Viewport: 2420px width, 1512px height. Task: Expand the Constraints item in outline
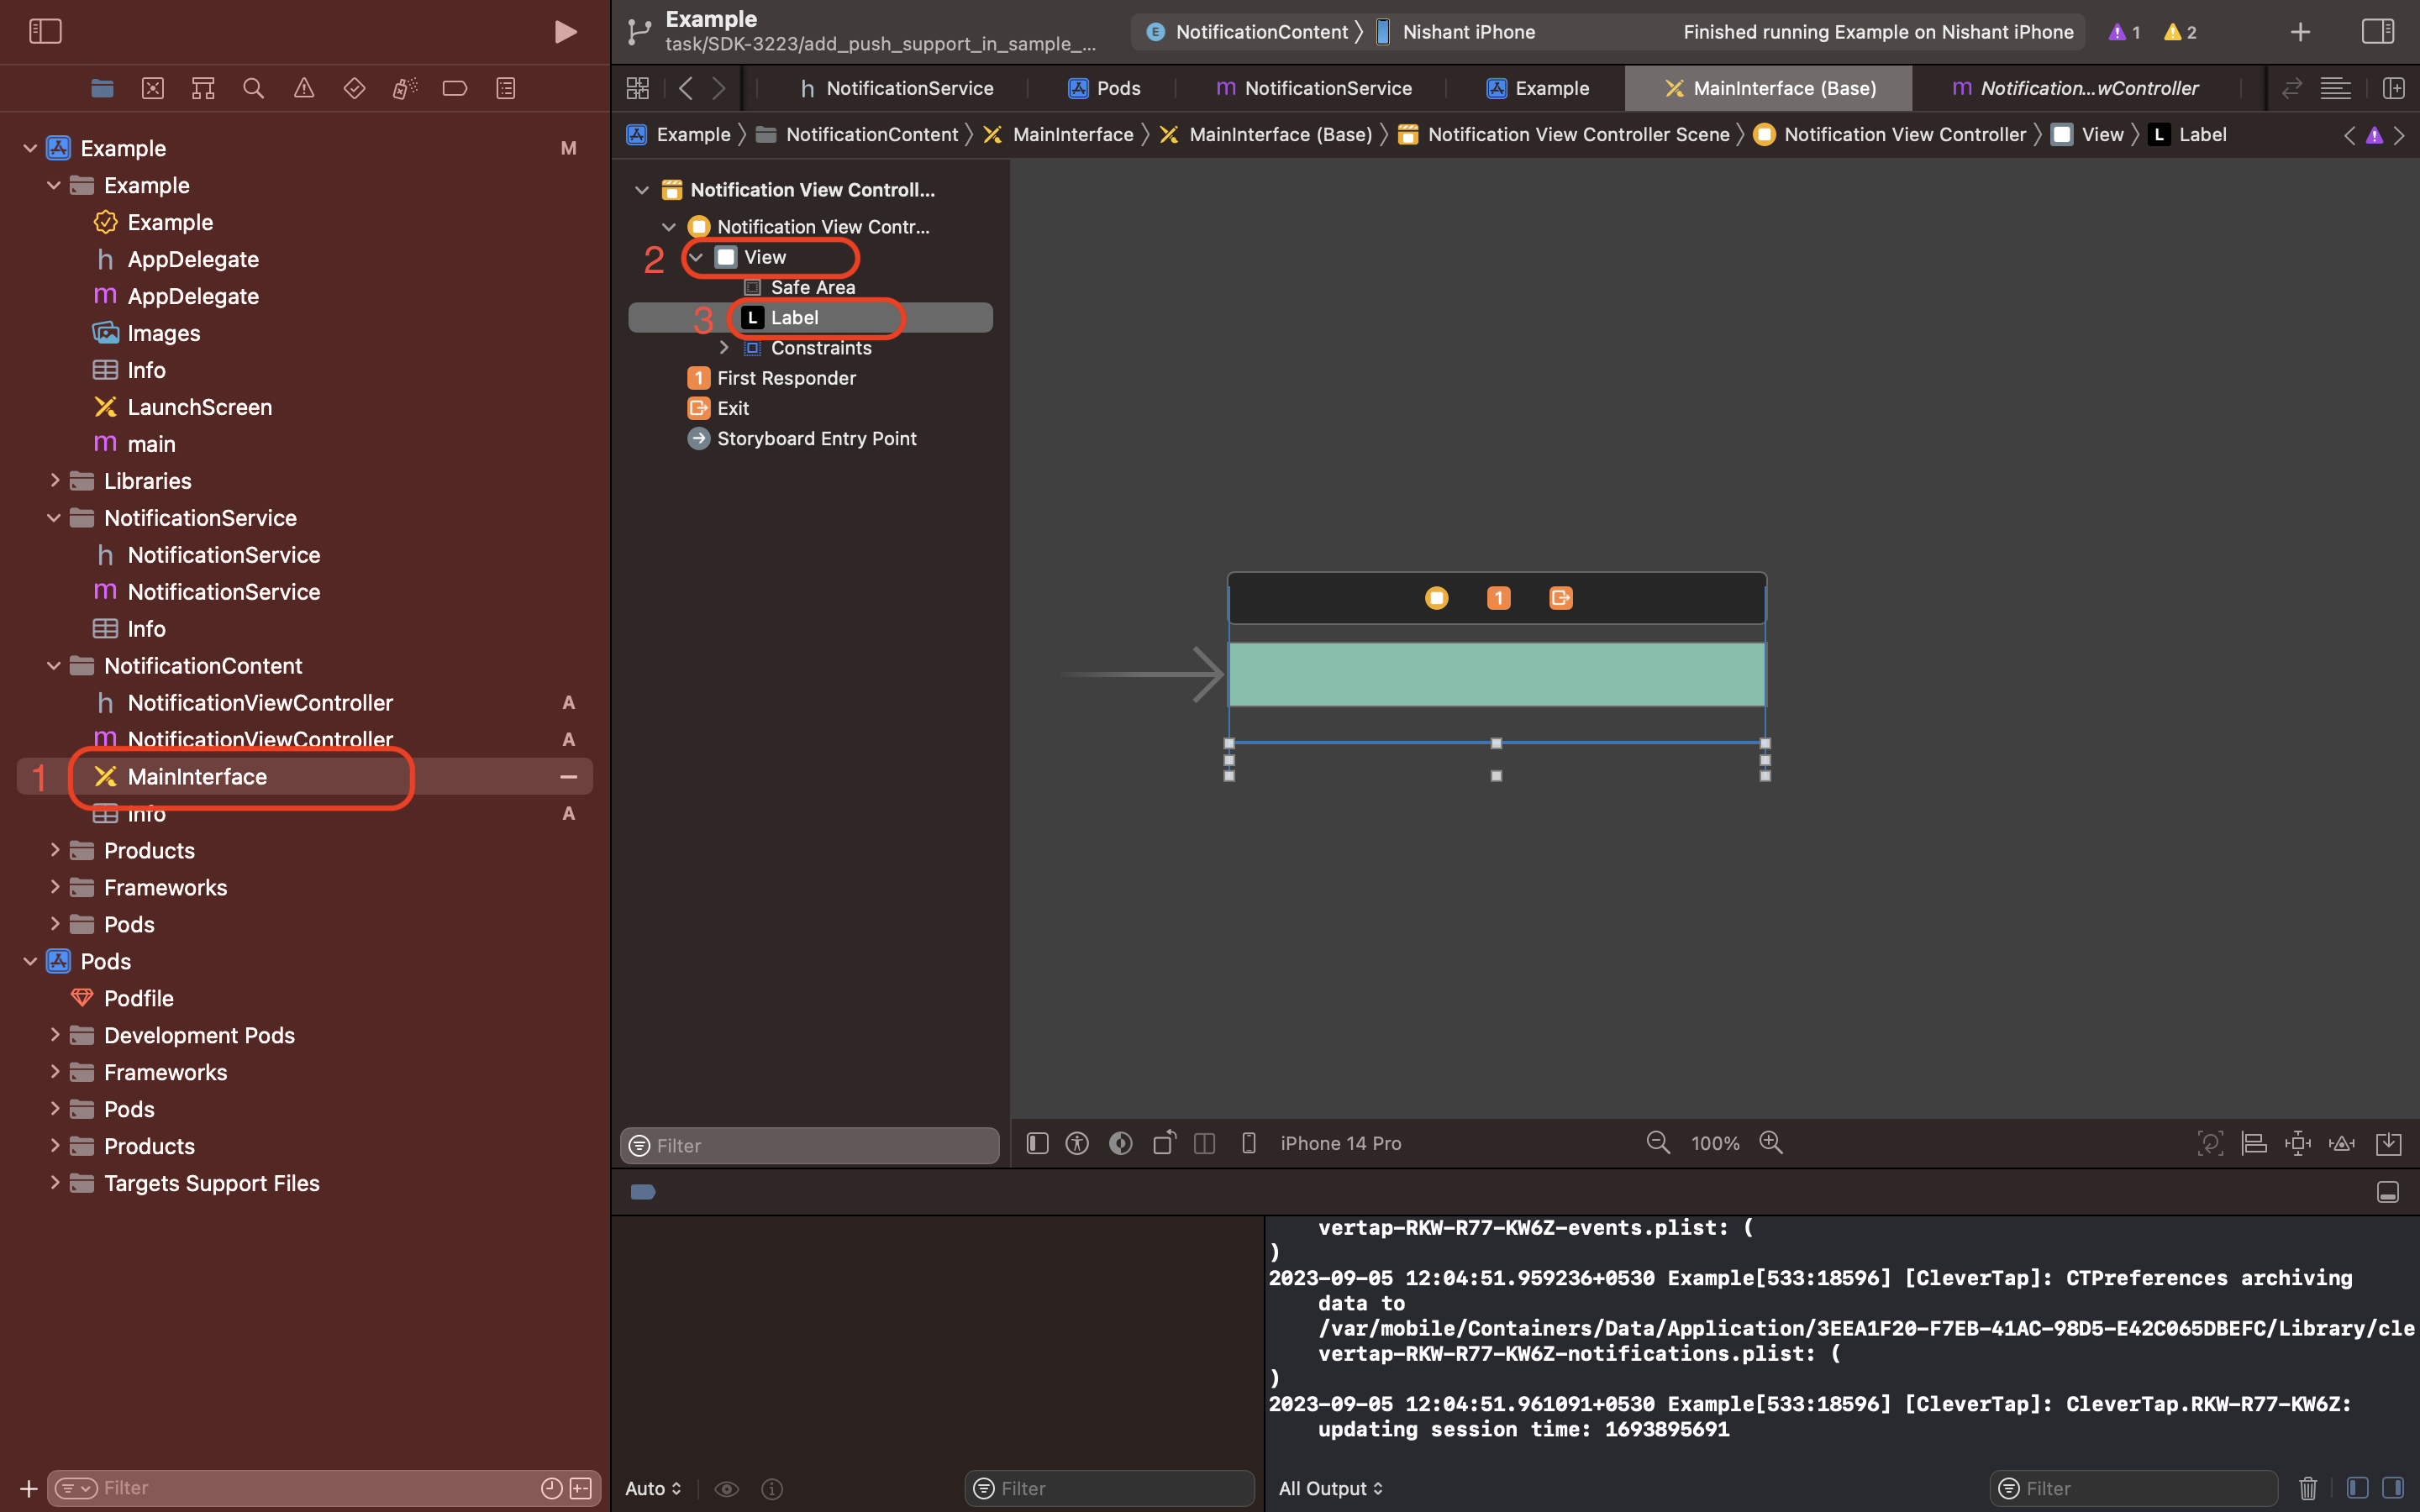724,348
